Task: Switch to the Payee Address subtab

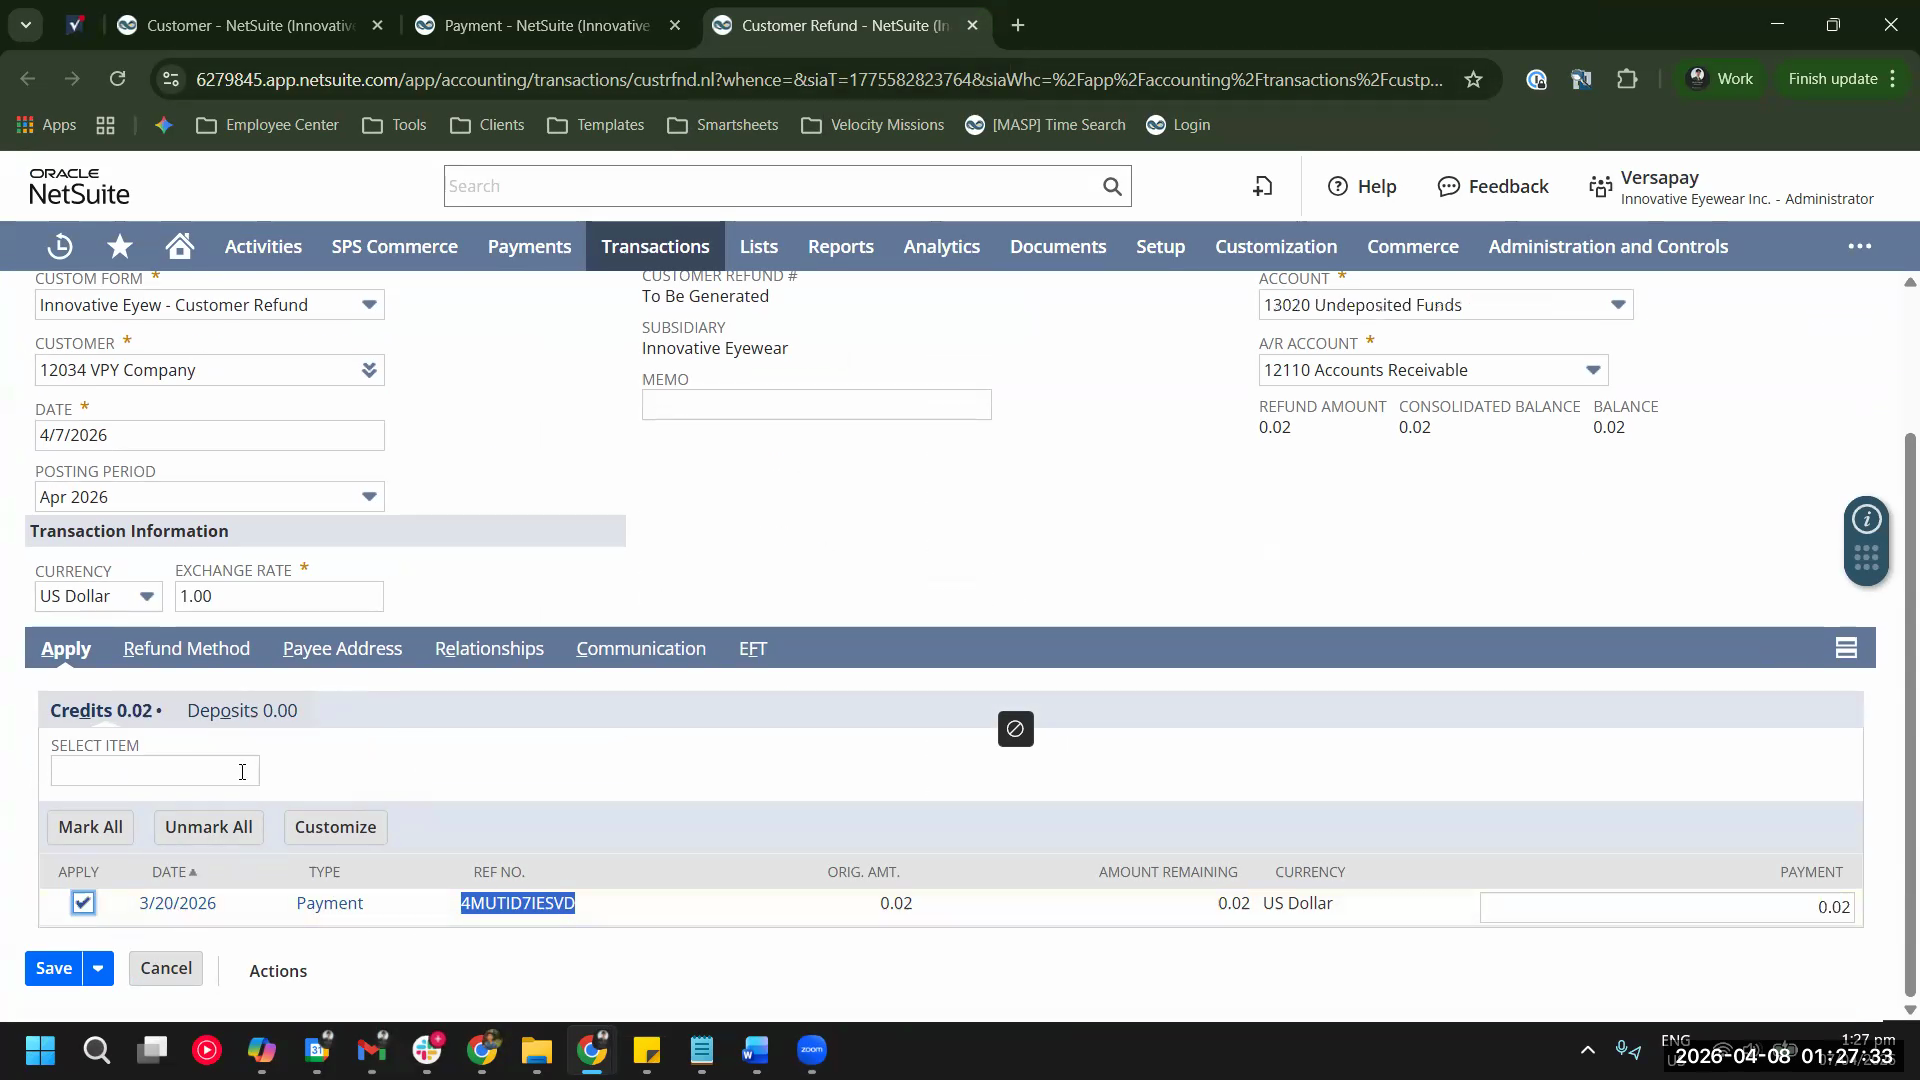Action: tap(342, 648)
